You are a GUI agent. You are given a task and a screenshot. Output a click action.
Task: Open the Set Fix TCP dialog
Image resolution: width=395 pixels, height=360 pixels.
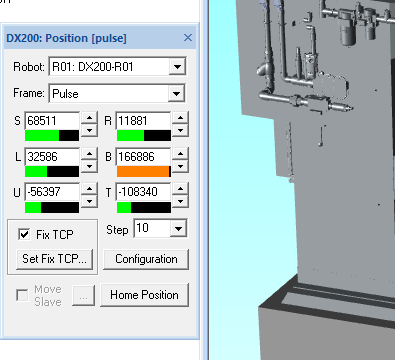point(54,259)
